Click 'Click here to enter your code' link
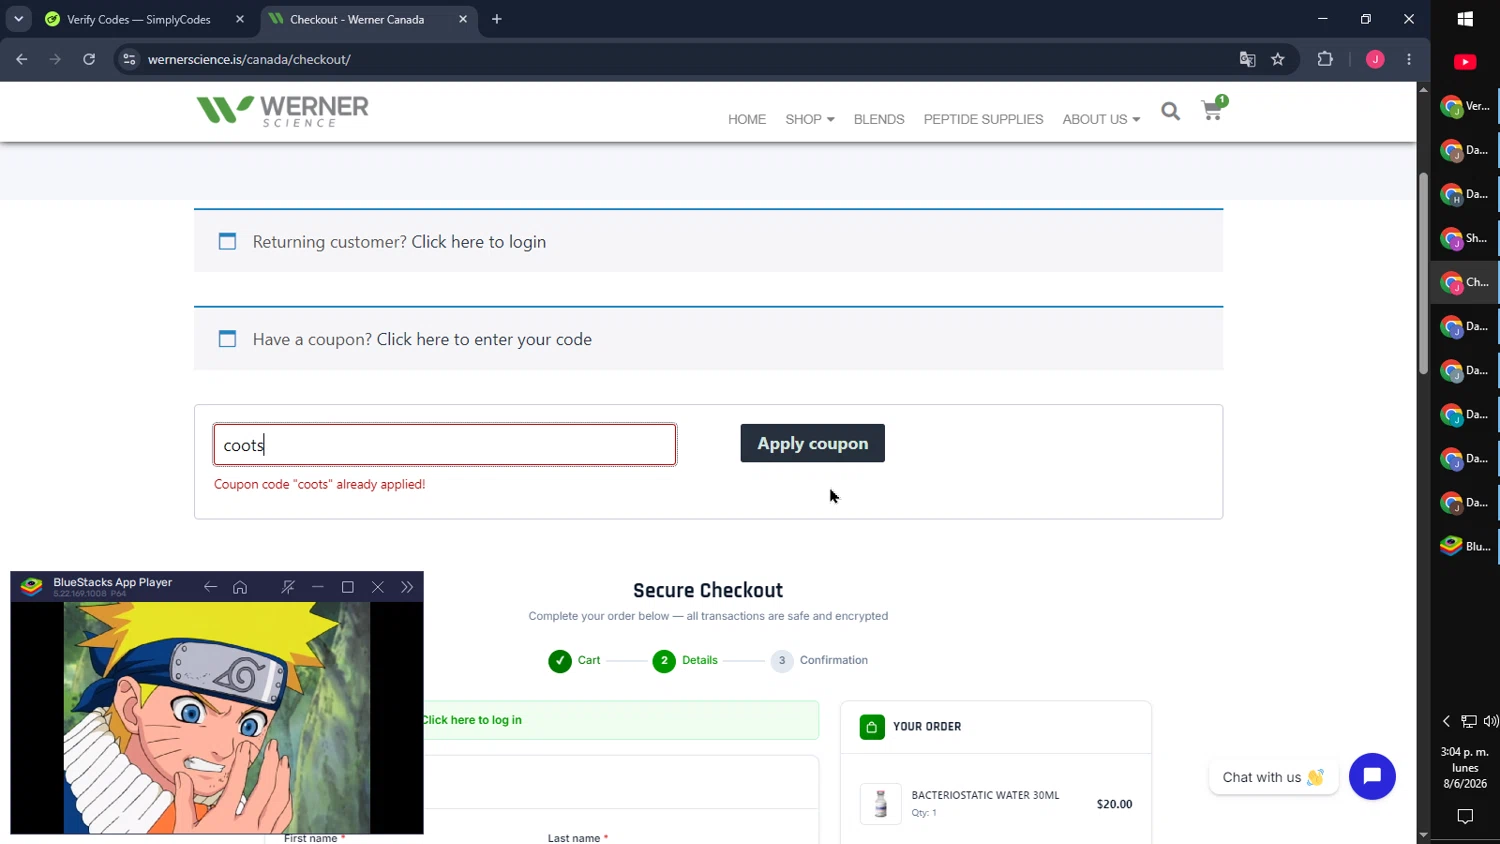The height and width of the screenshot is (844, 1500). pyautogui.click(x=484, y=340)
